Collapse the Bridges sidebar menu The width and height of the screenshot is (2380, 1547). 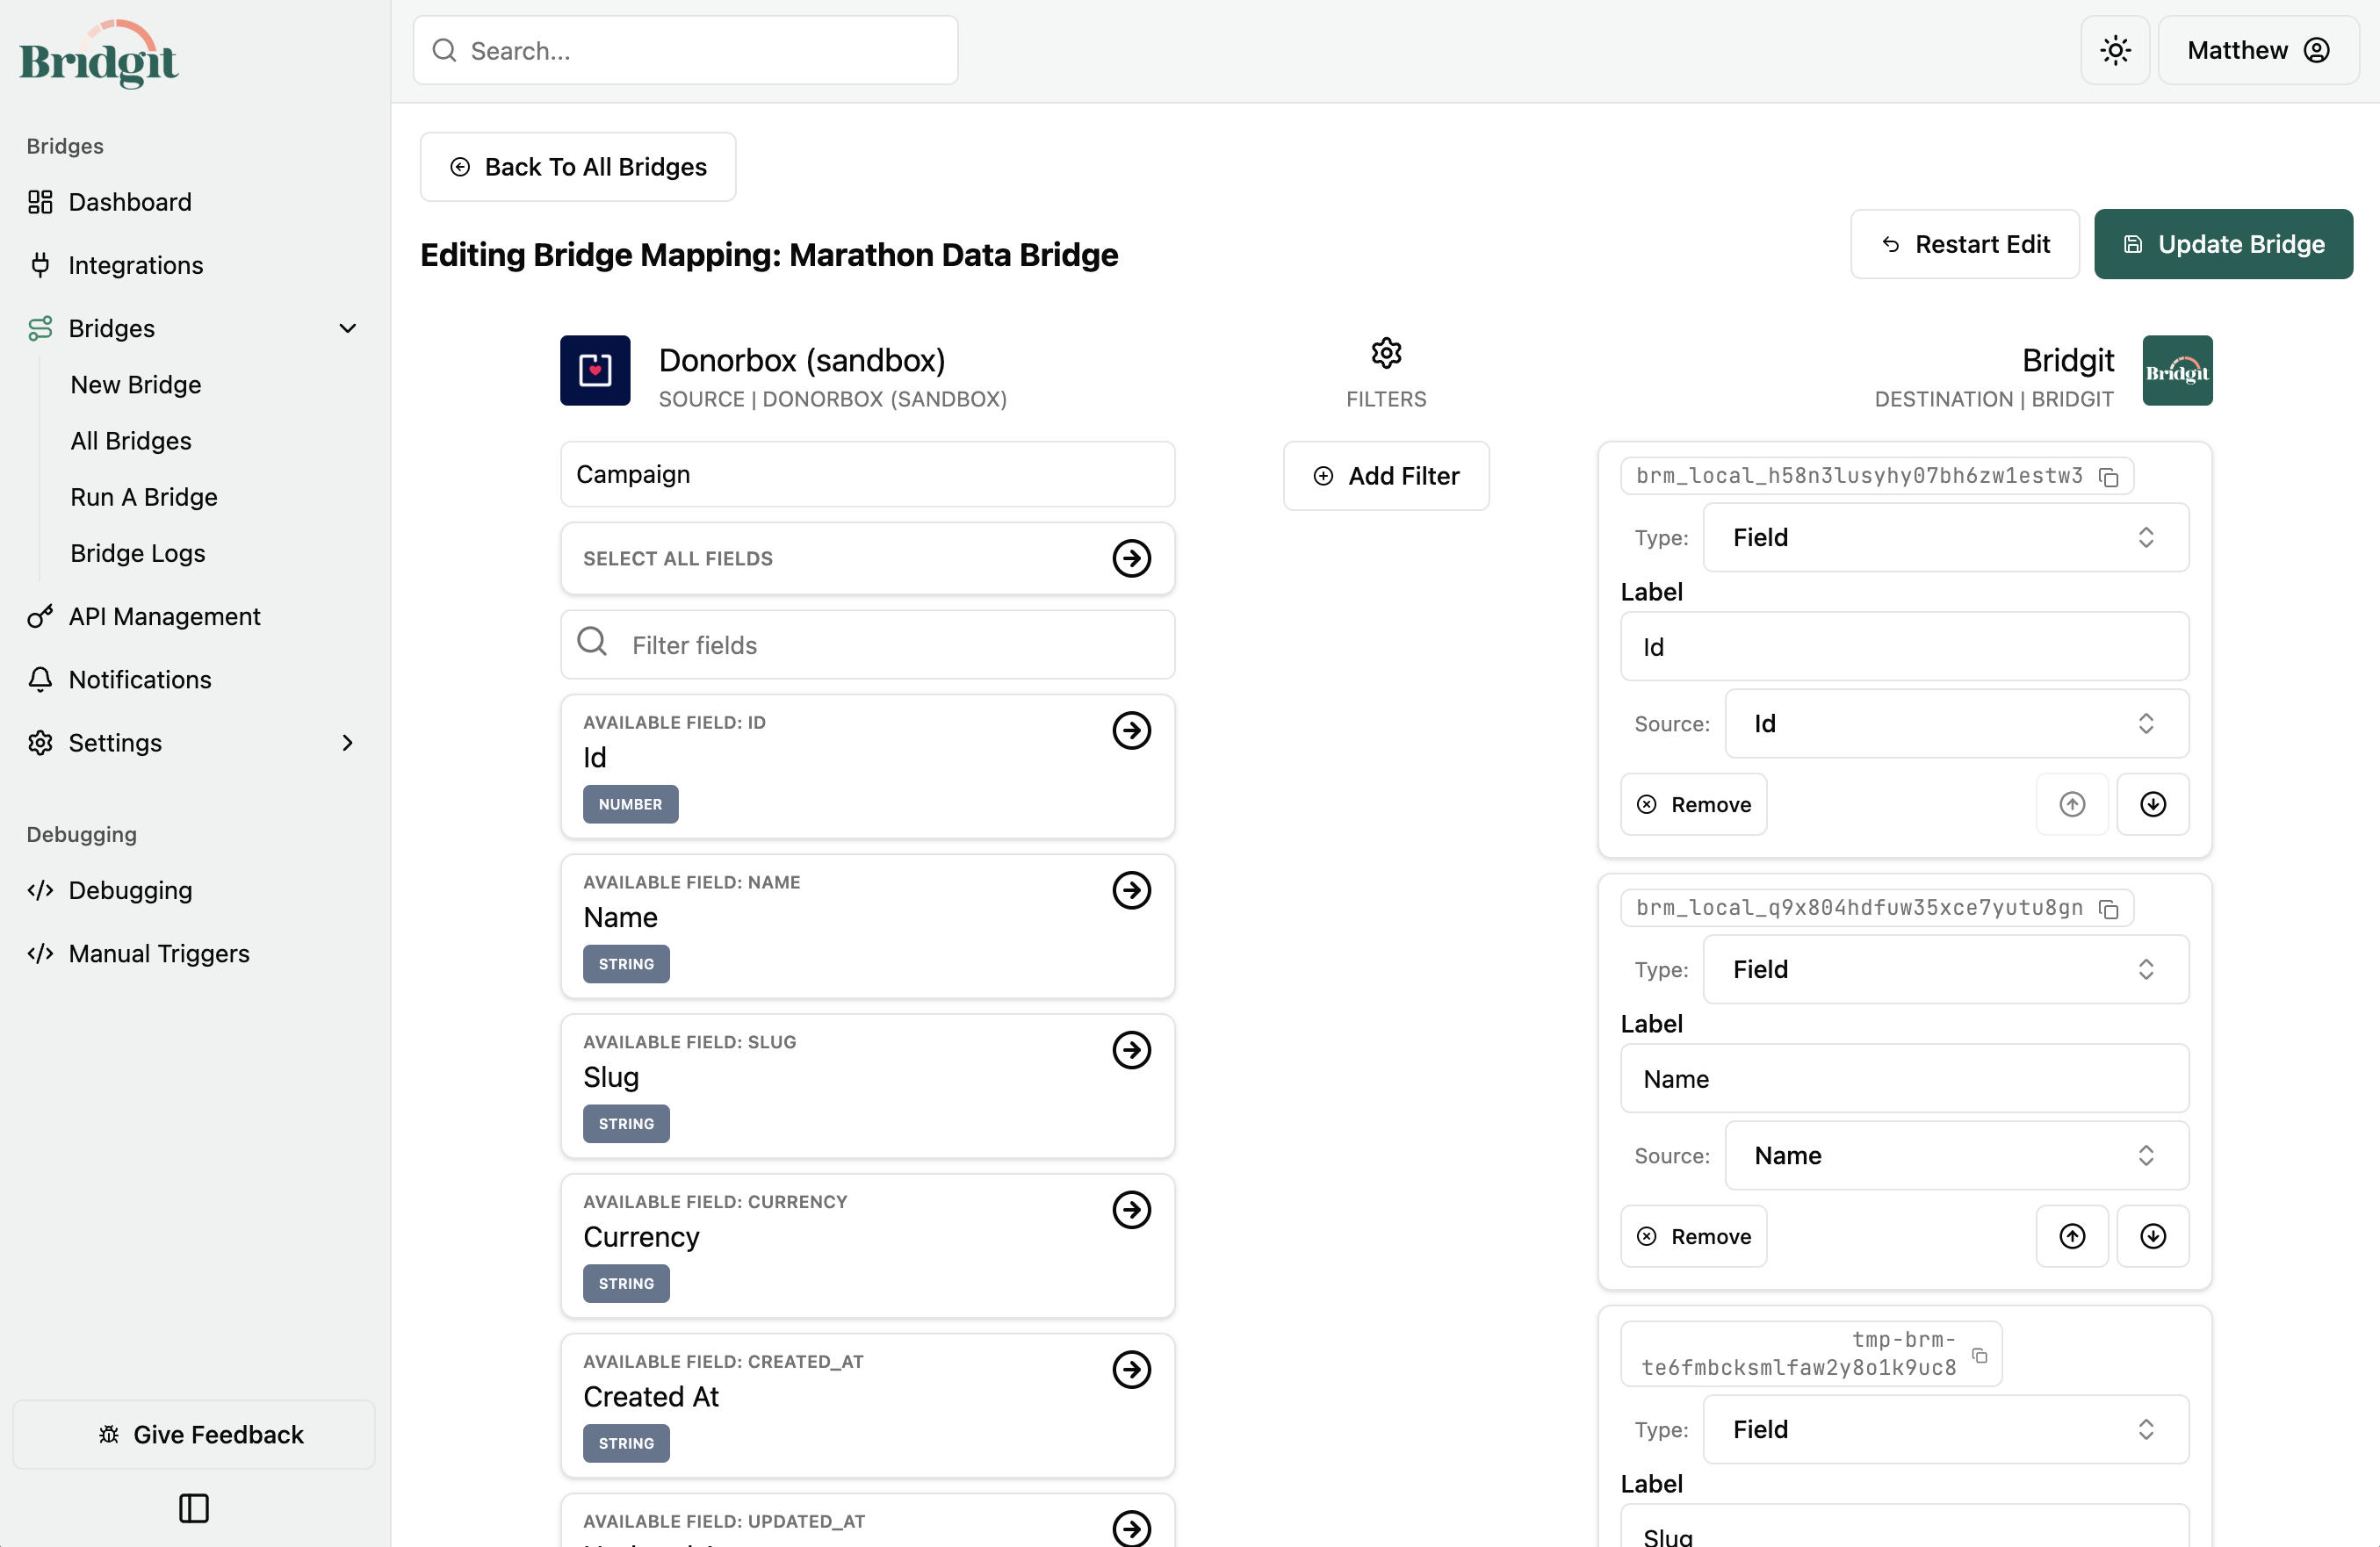347,328
